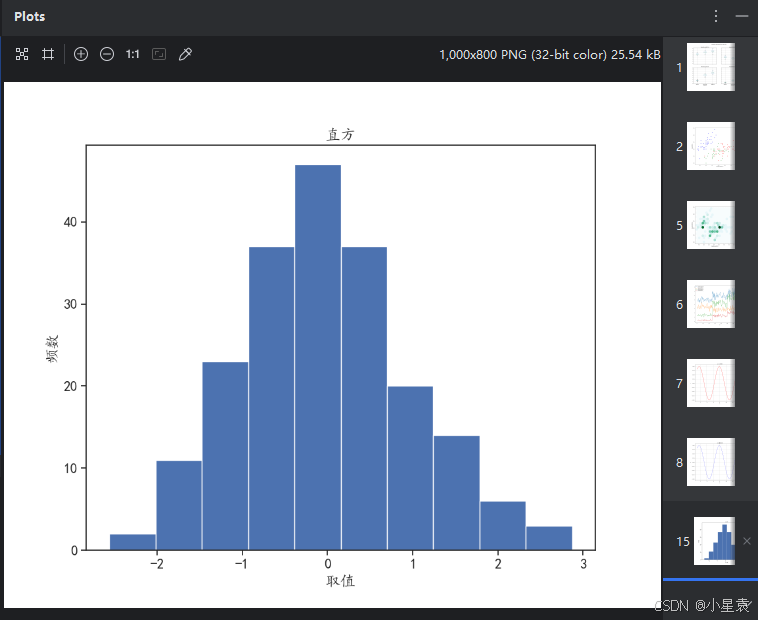Click the Fit Zoom to Window icon
This screenshot has height=620, width=758.
22,54
